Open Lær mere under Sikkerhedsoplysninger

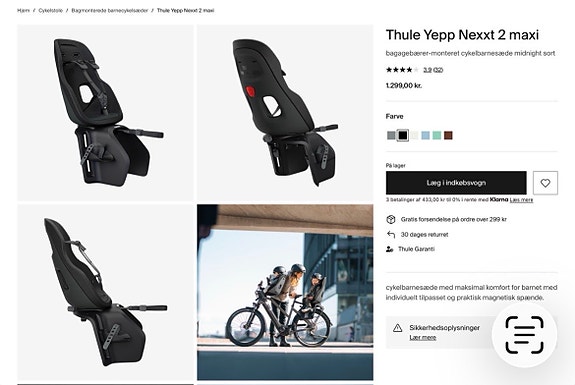click(x=422, y=338)
